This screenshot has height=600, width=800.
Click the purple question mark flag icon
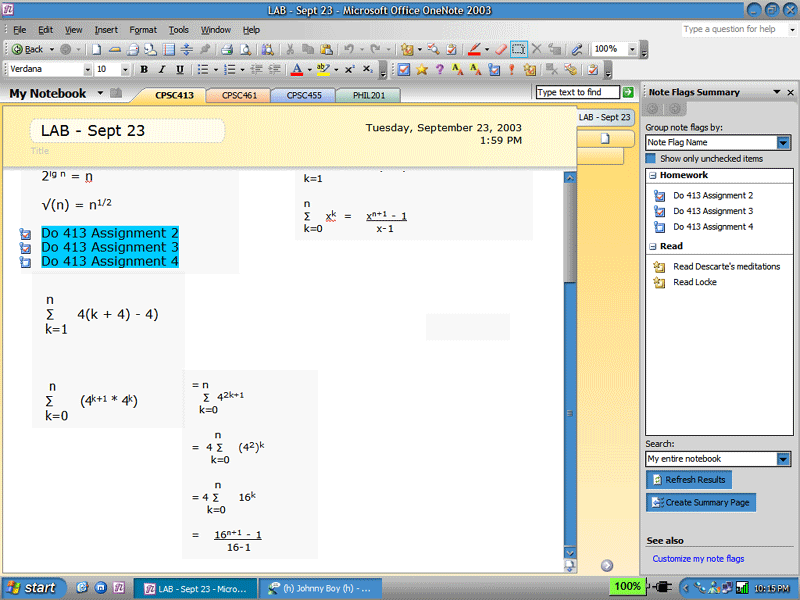[x=439, y=70]
